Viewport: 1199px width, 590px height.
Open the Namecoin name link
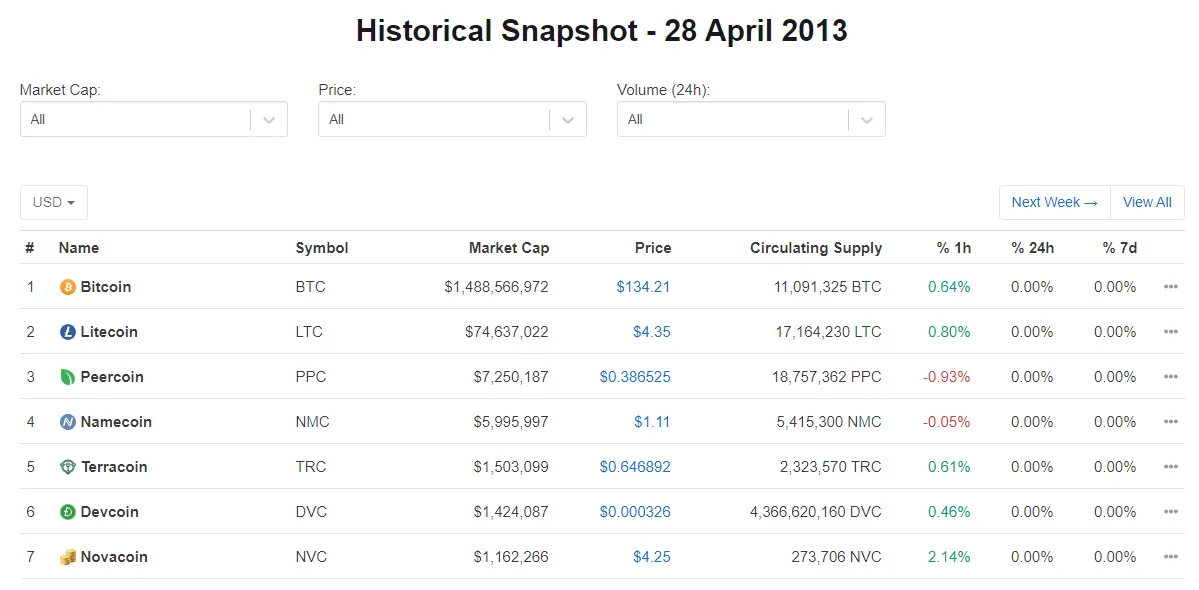tap(115, 422)
